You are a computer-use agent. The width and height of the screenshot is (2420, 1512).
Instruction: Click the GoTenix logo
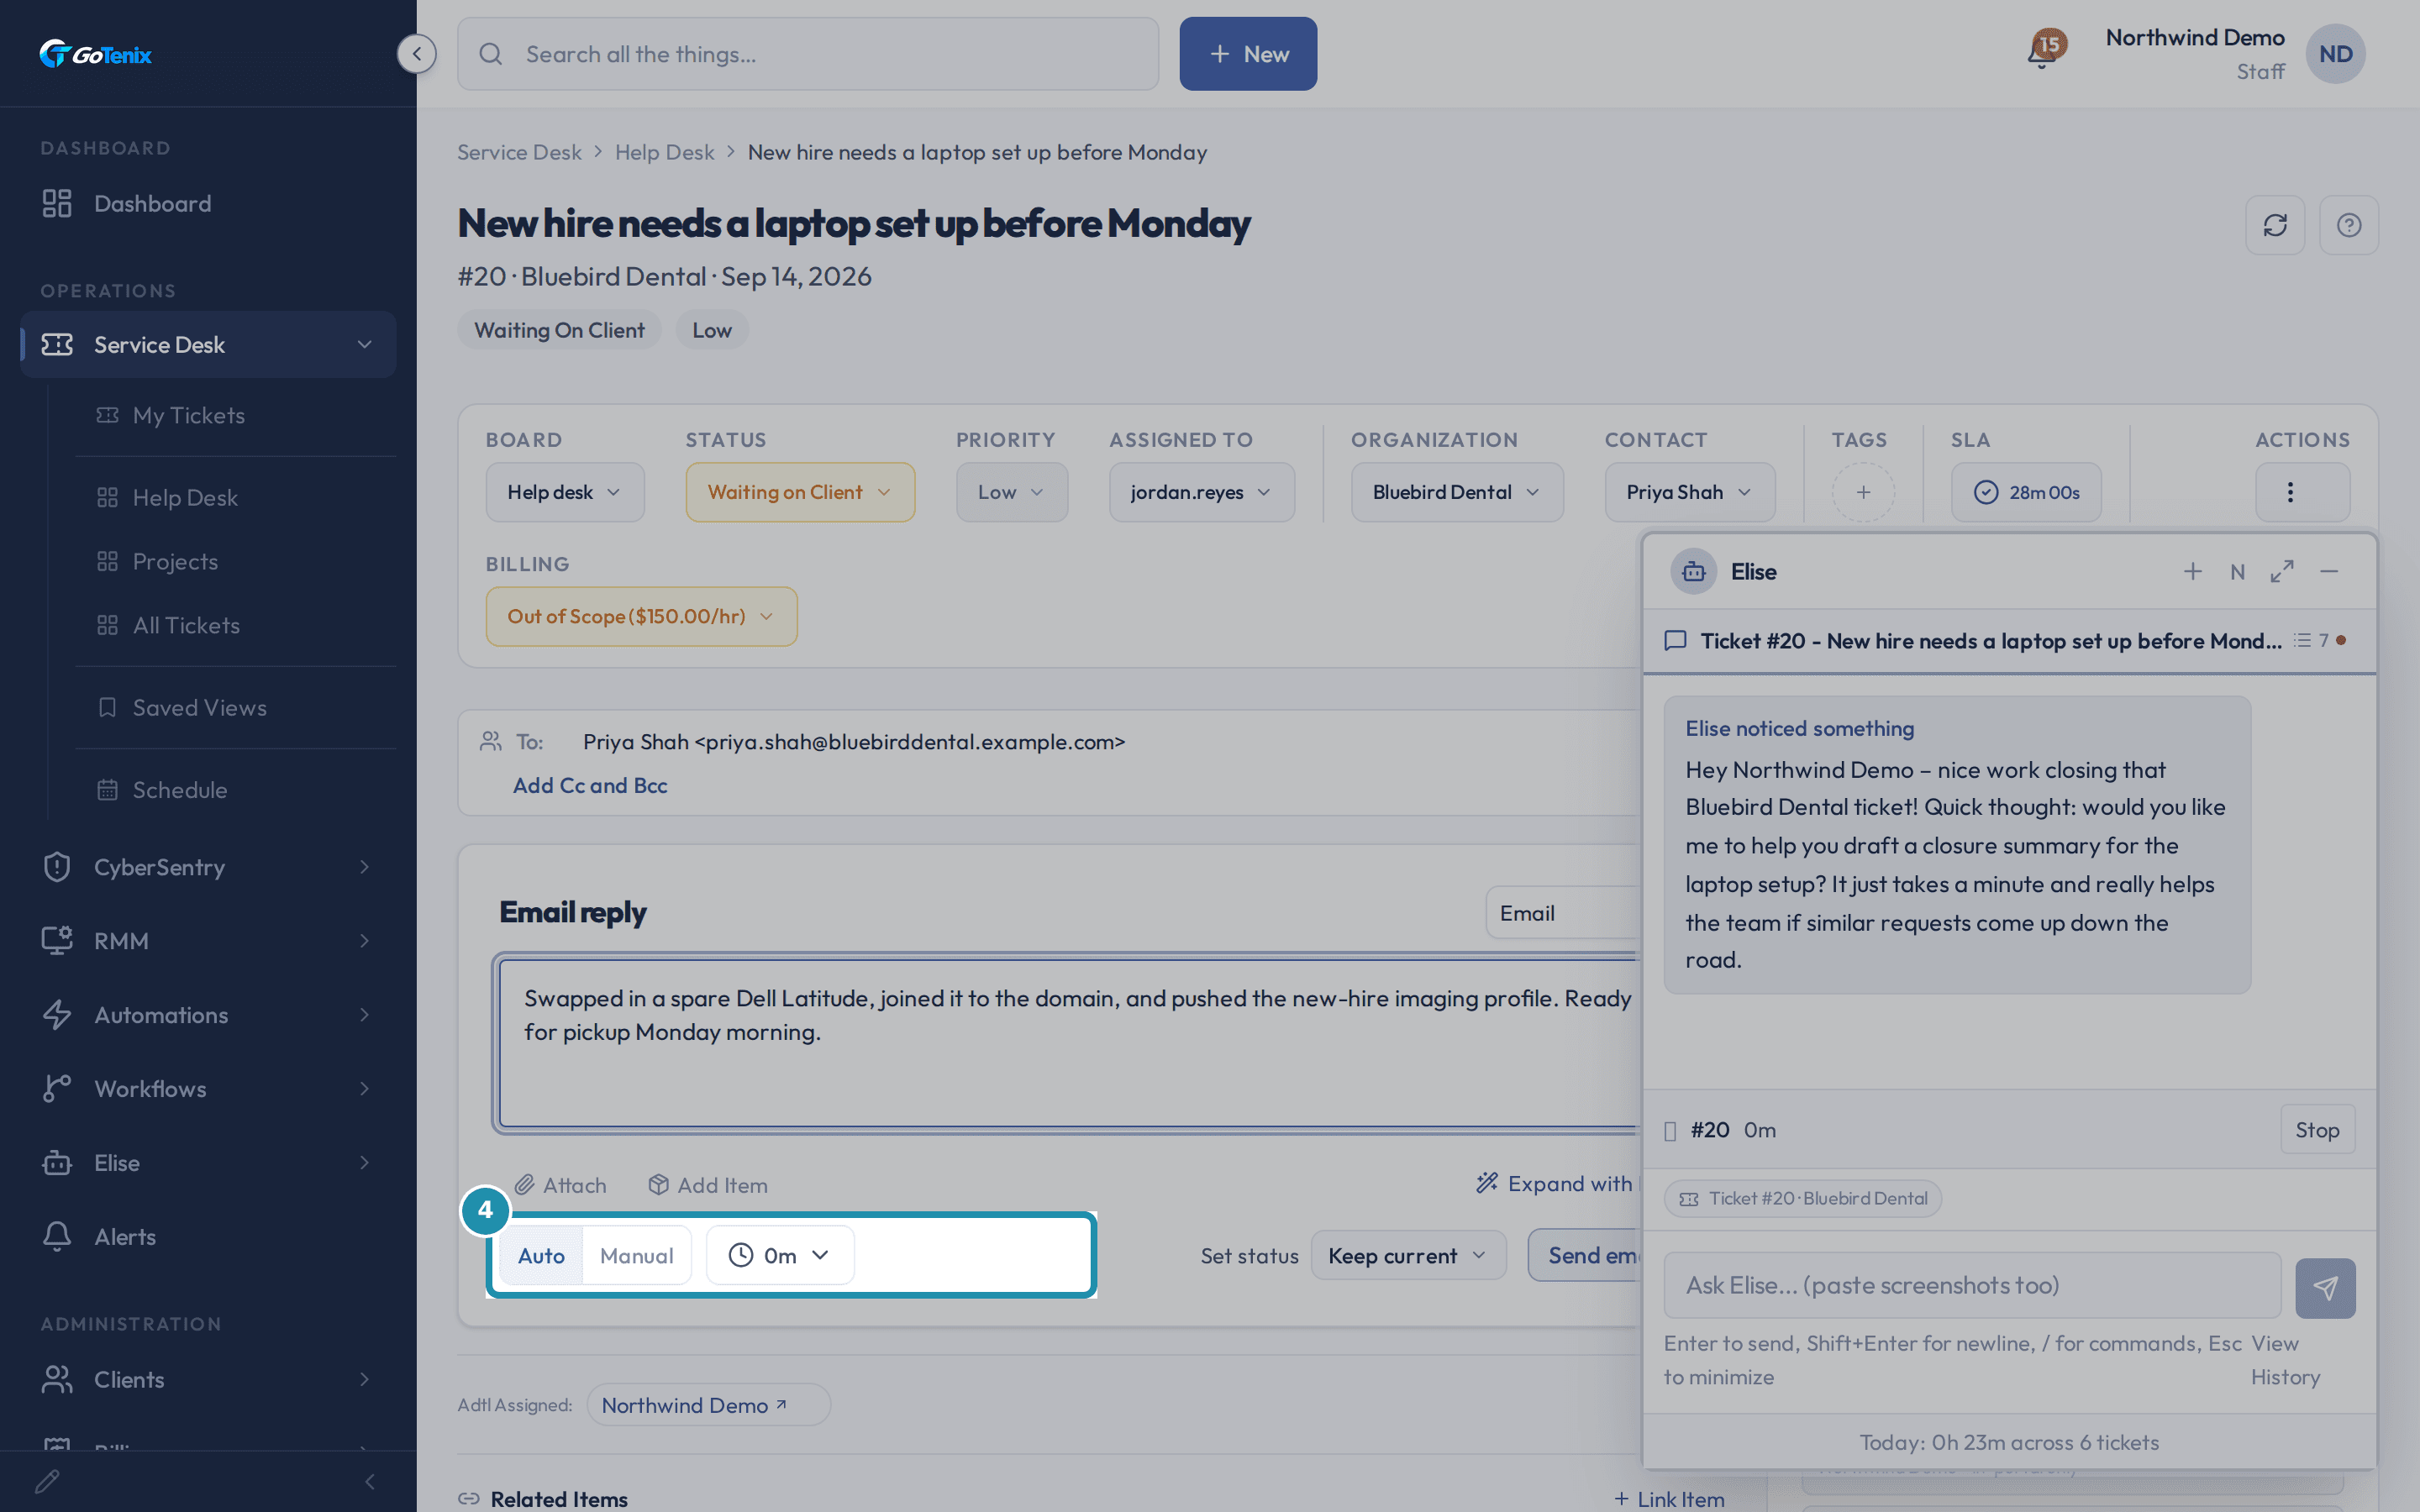[96, 54]
